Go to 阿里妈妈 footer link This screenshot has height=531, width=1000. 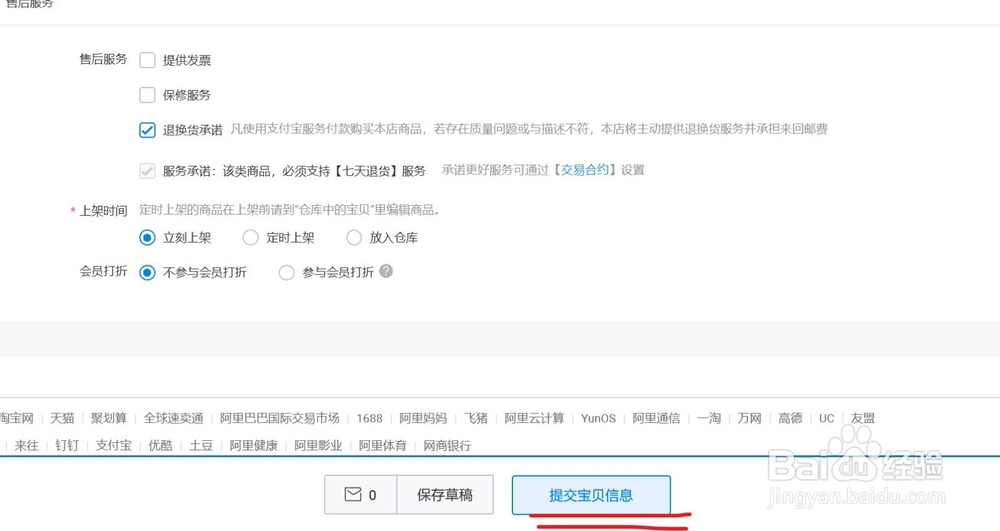(423, 418)
